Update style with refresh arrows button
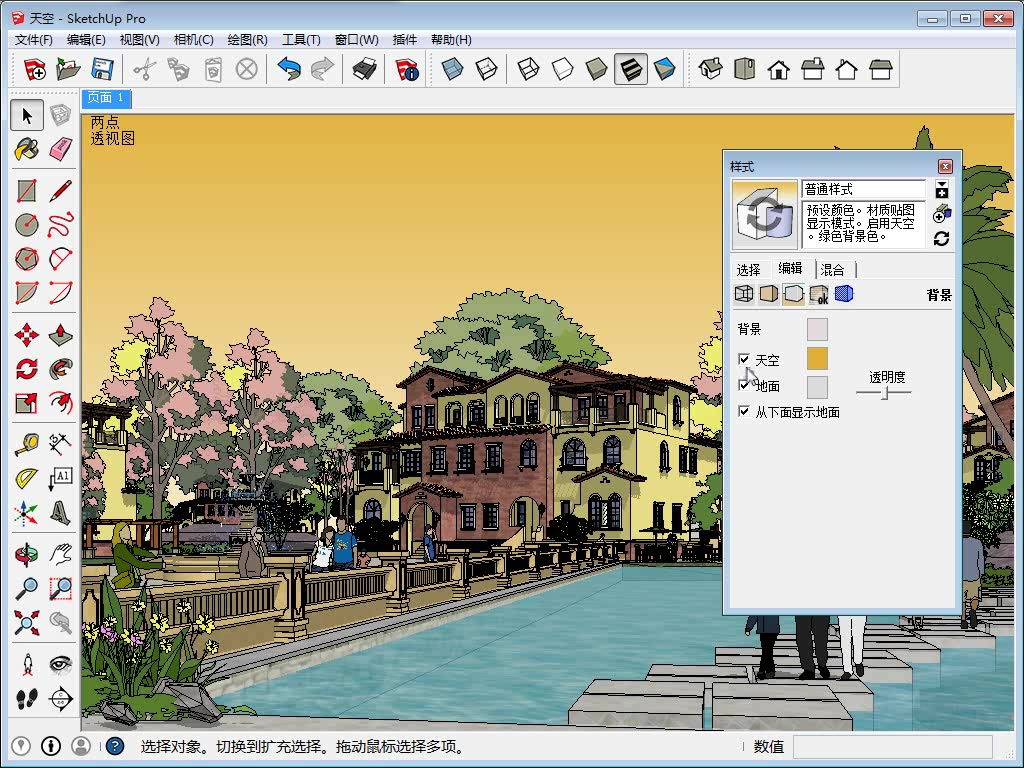1024x768 pixels. (942, 238)
